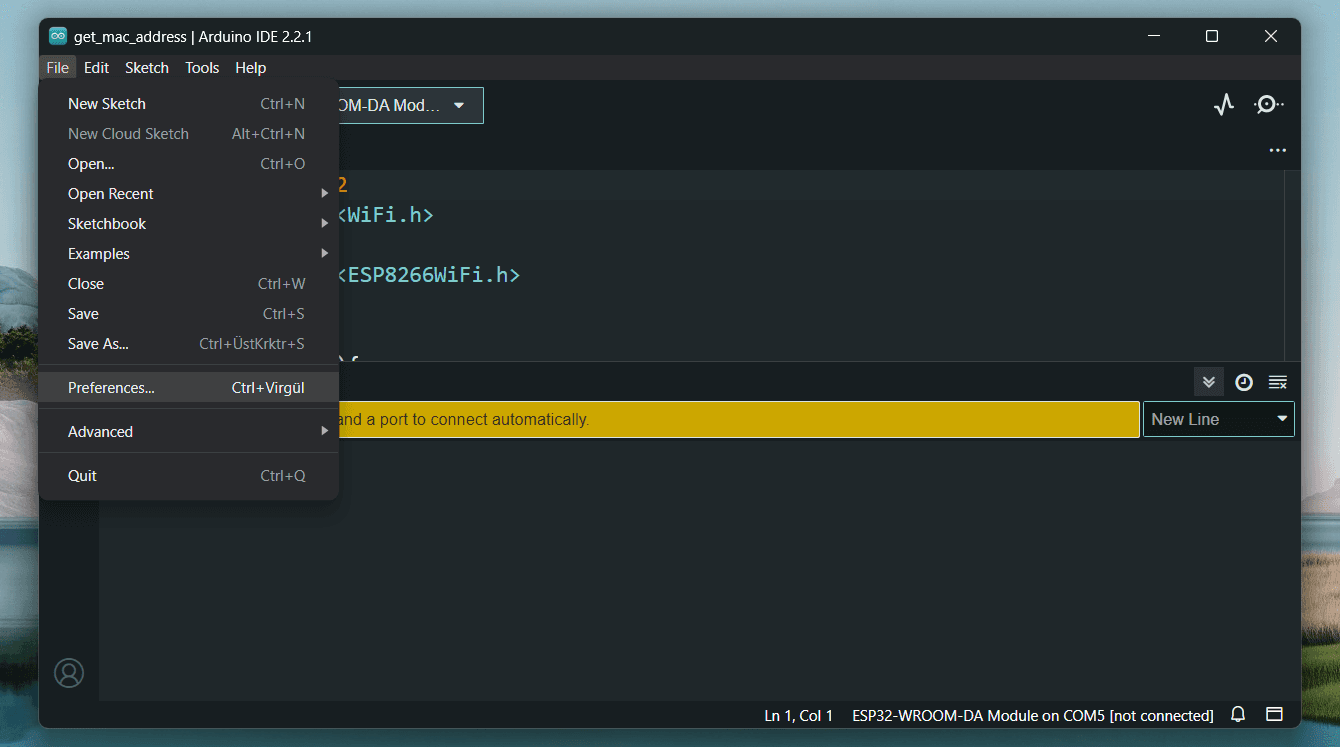Select Open... menu entry
1340x747 pixels.
point(189,164)
